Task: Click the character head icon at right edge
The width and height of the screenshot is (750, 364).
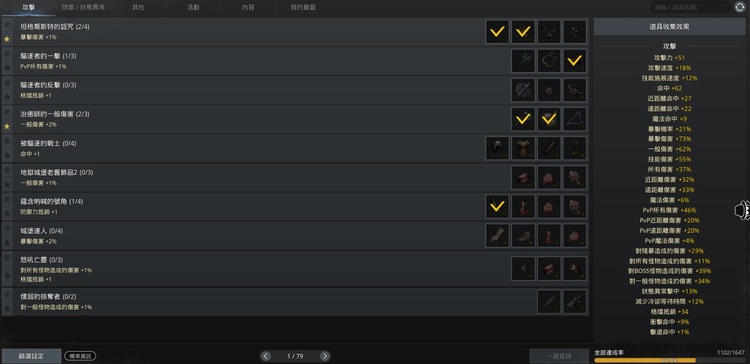Action: pos(742,210)
